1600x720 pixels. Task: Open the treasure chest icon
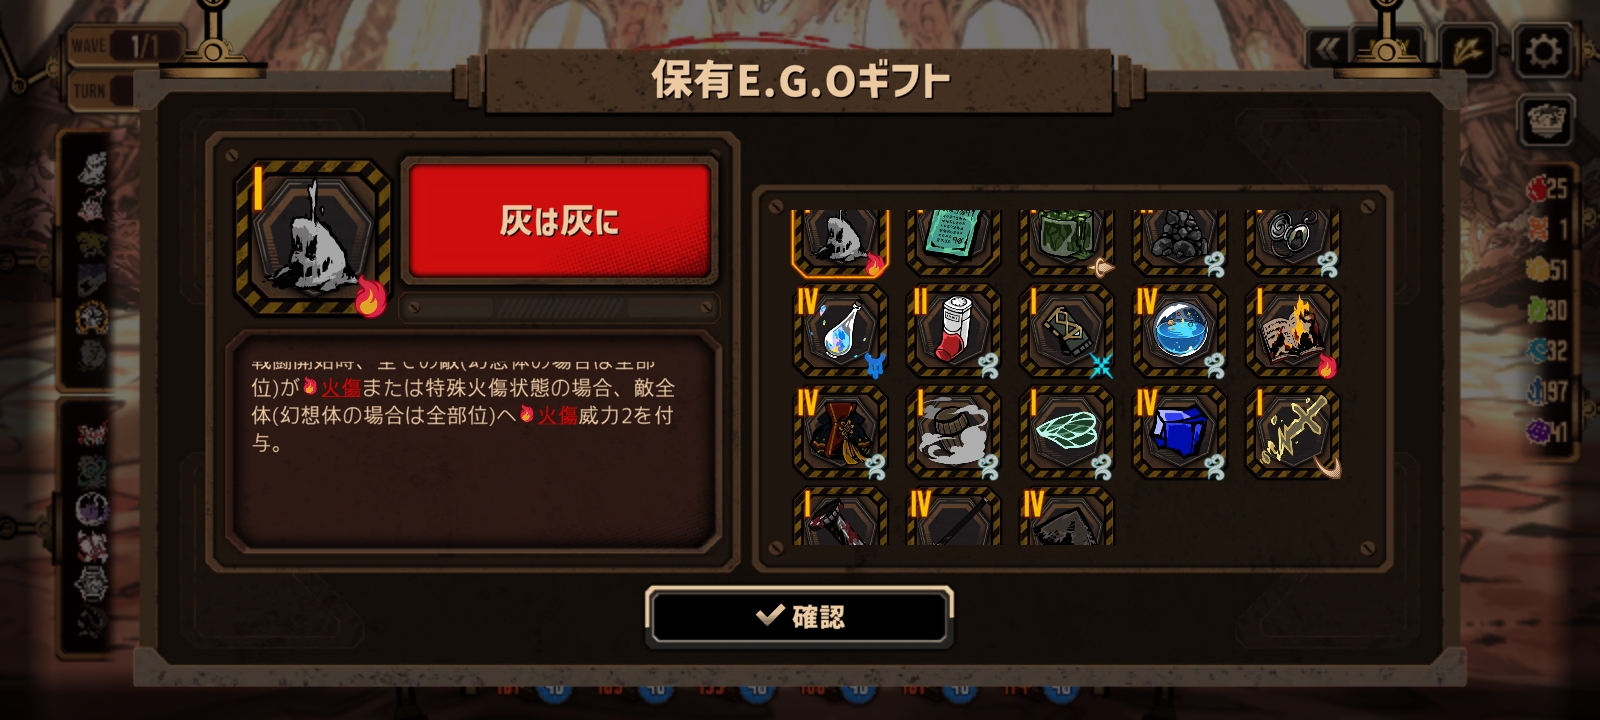pos(1546,121)
